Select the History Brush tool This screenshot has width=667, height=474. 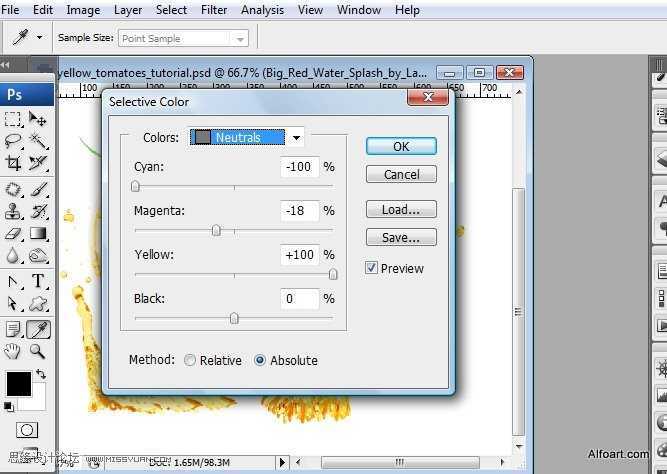pos(38,211)
